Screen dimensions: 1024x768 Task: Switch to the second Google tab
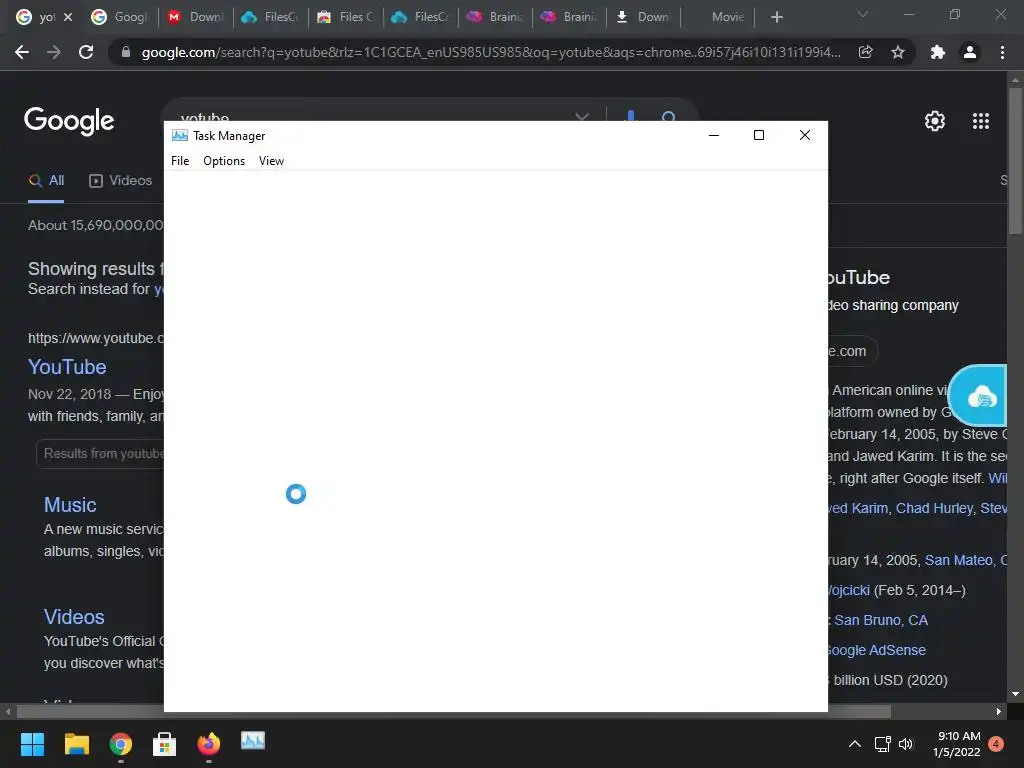click(x=120, y=17)
